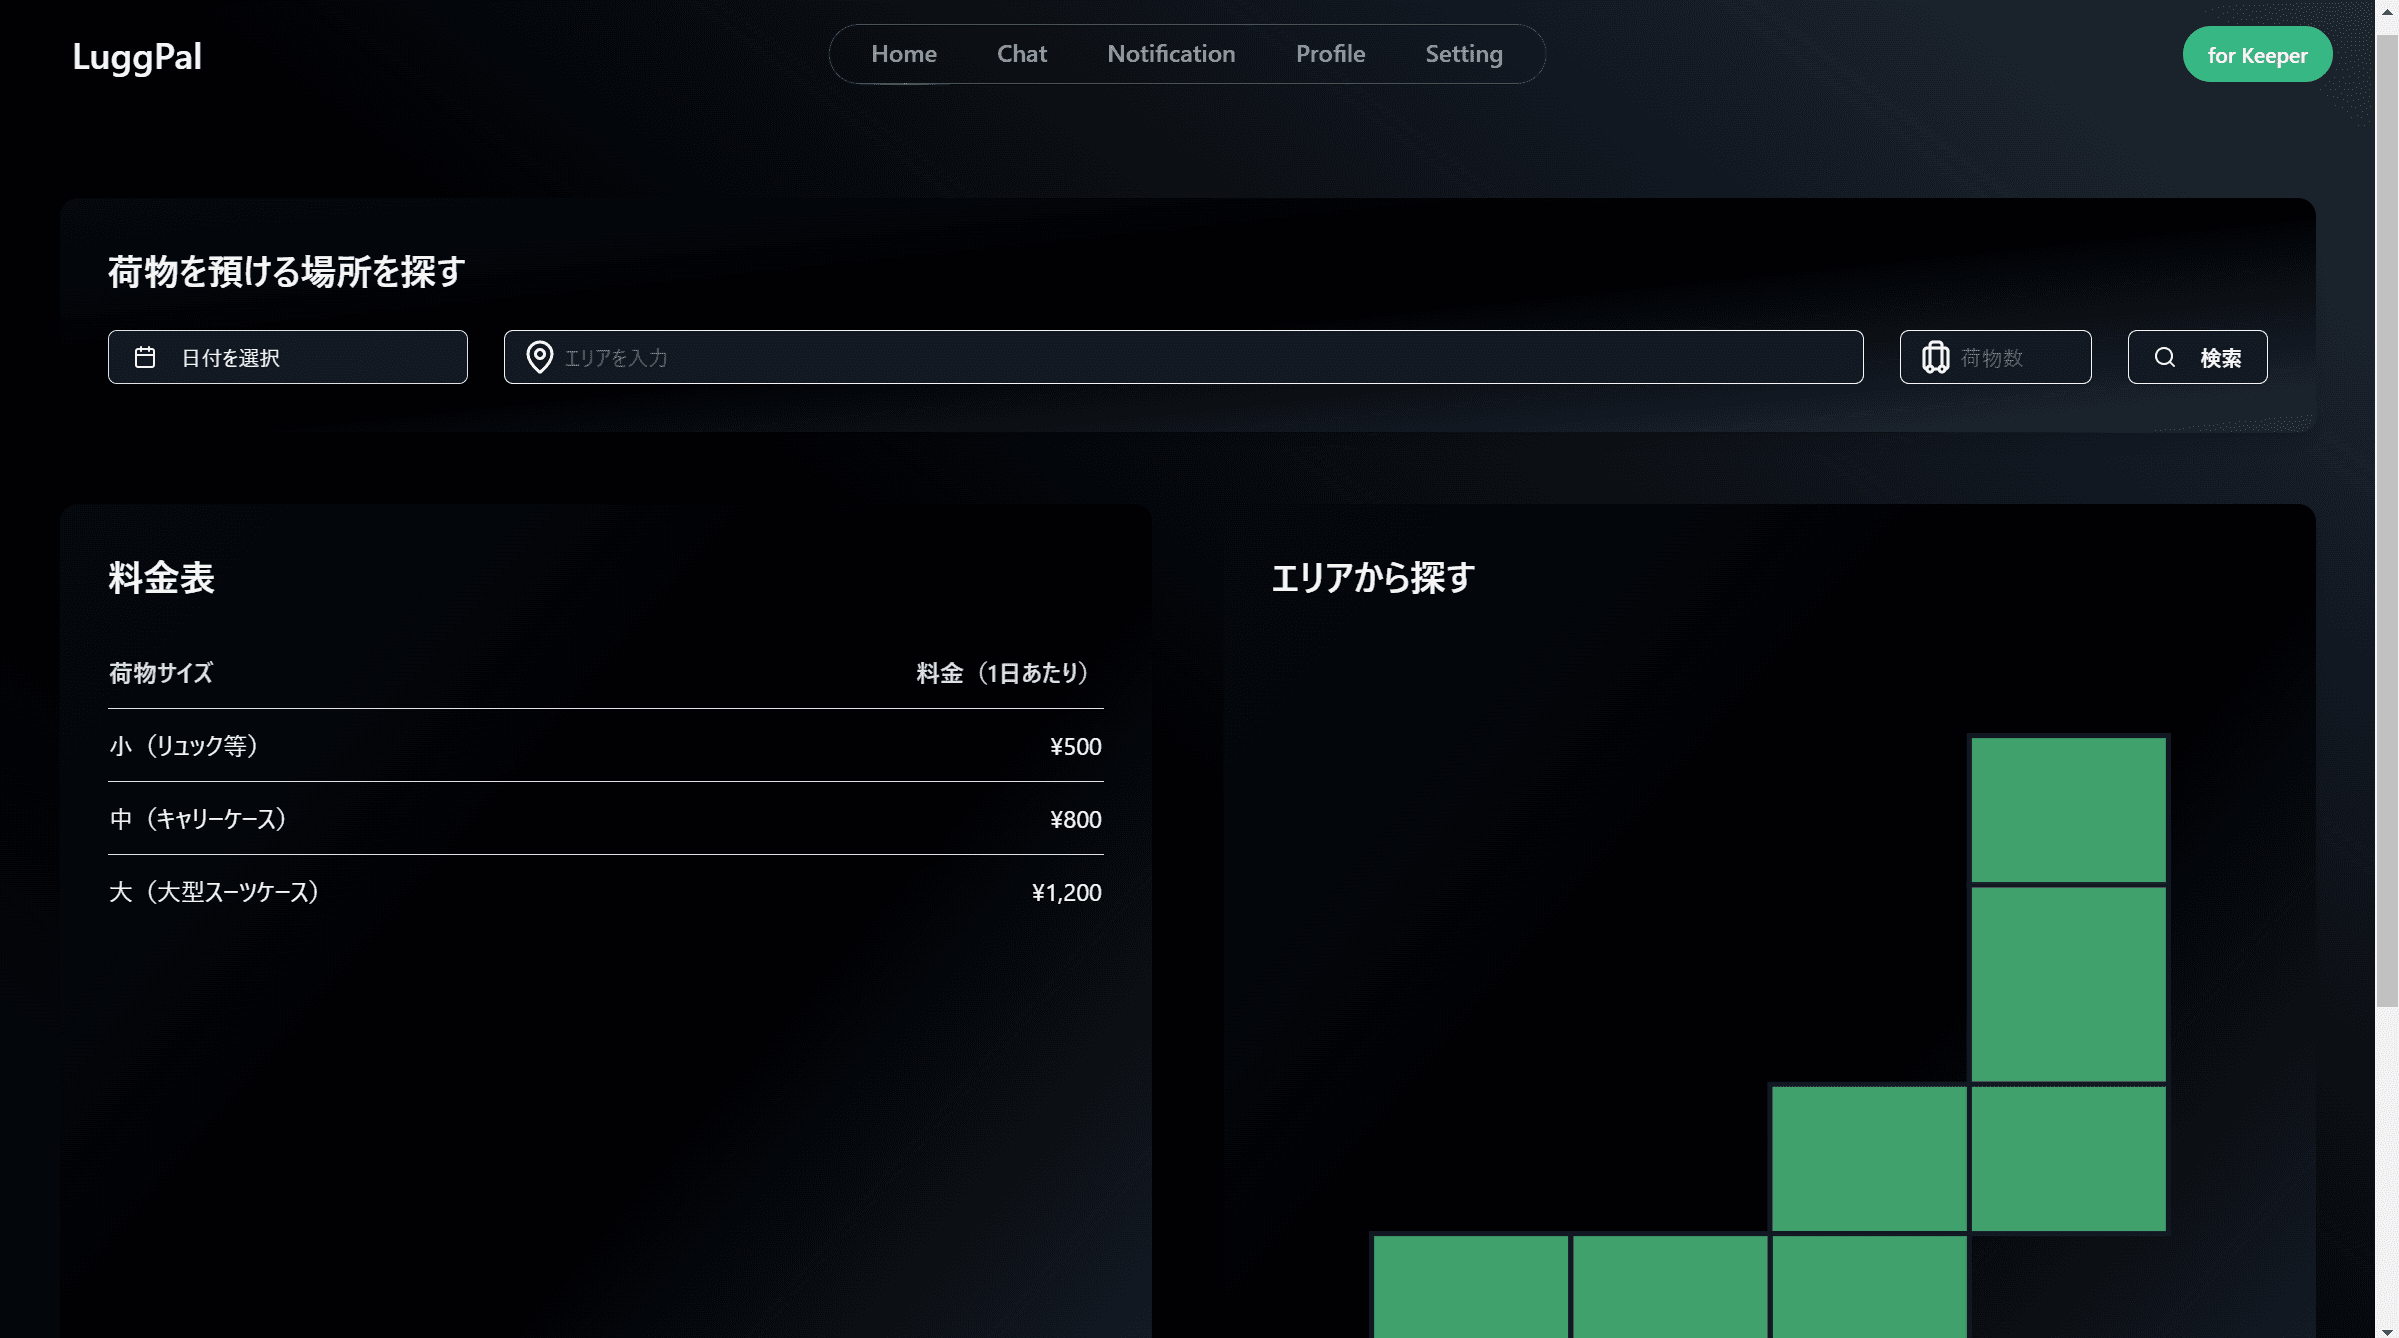Image resolution: width=2399 pixels, height=1338 pixels.
Task: Select the topmost green map tile
Action: pyautogui.click(x=2067, y=809)
